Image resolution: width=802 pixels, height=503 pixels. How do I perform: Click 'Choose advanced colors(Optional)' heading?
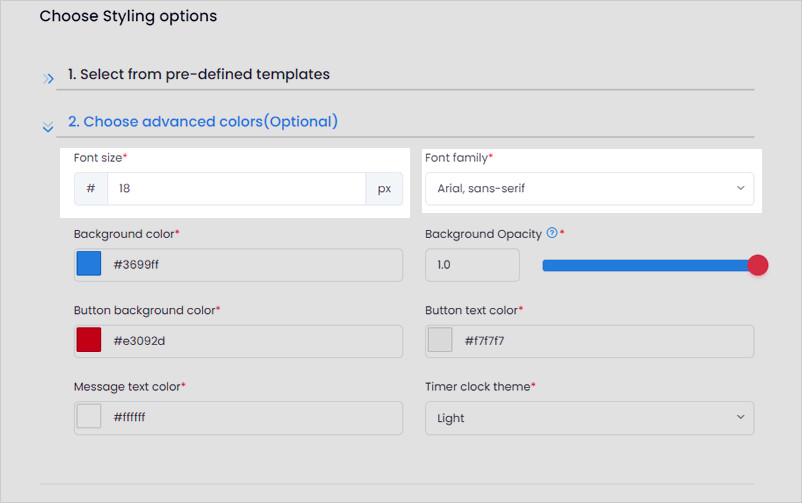click(203, 122)
